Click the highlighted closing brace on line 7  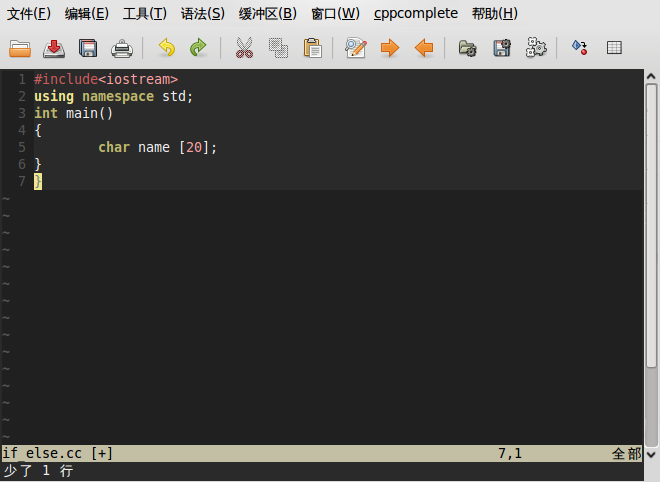[x=38, y=181]
